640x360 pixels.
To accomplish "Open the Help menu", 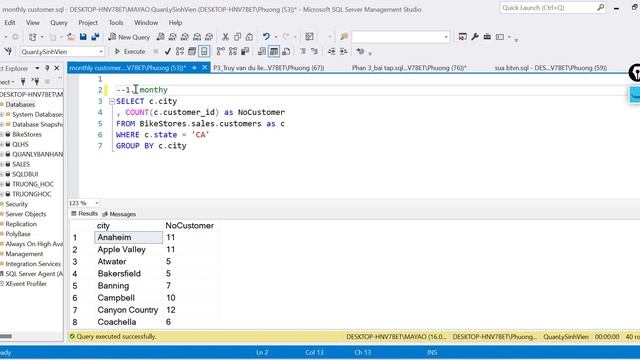I will [x=176, y=23].
